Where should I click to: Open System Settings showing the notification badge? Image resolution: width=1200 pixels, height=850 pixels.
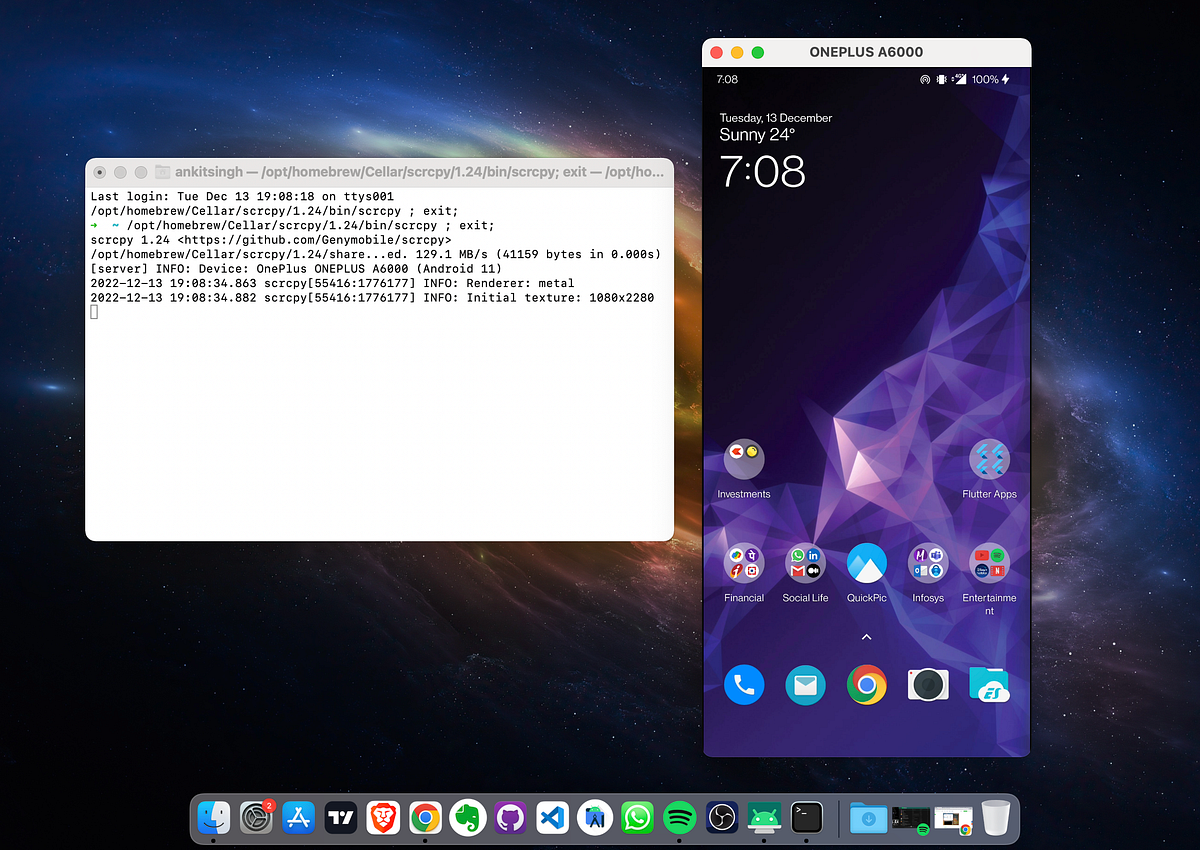click(x=256, y=818)
